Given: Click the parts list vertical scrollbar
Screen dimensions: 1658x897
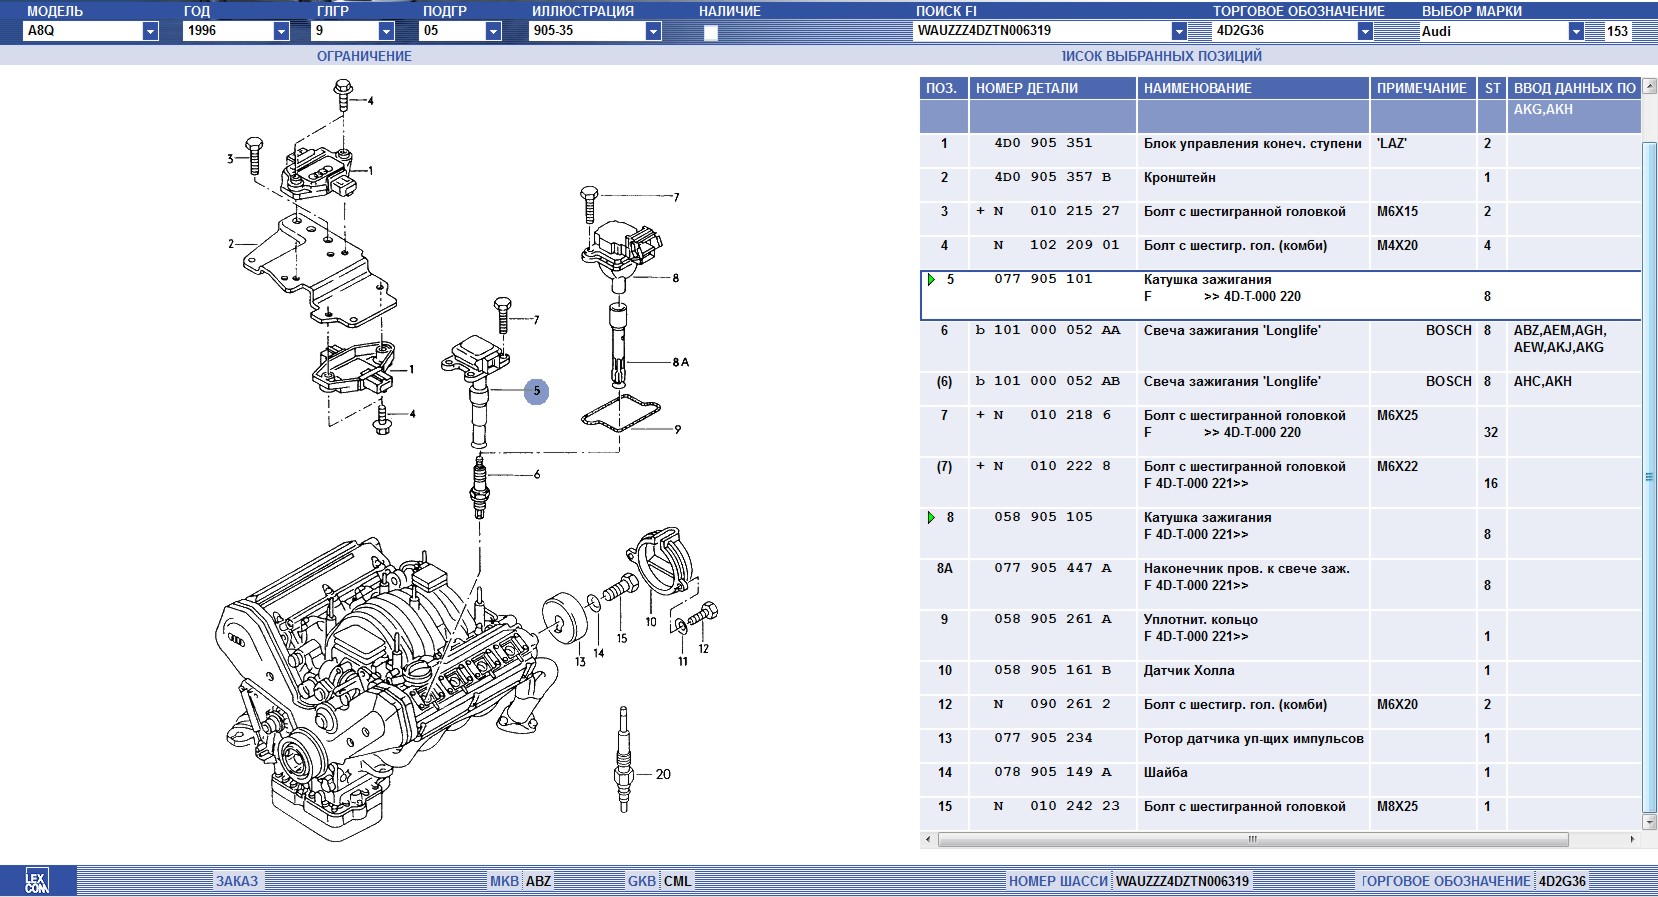Looking at the screenshot, I should click(x=1649, y=477).
